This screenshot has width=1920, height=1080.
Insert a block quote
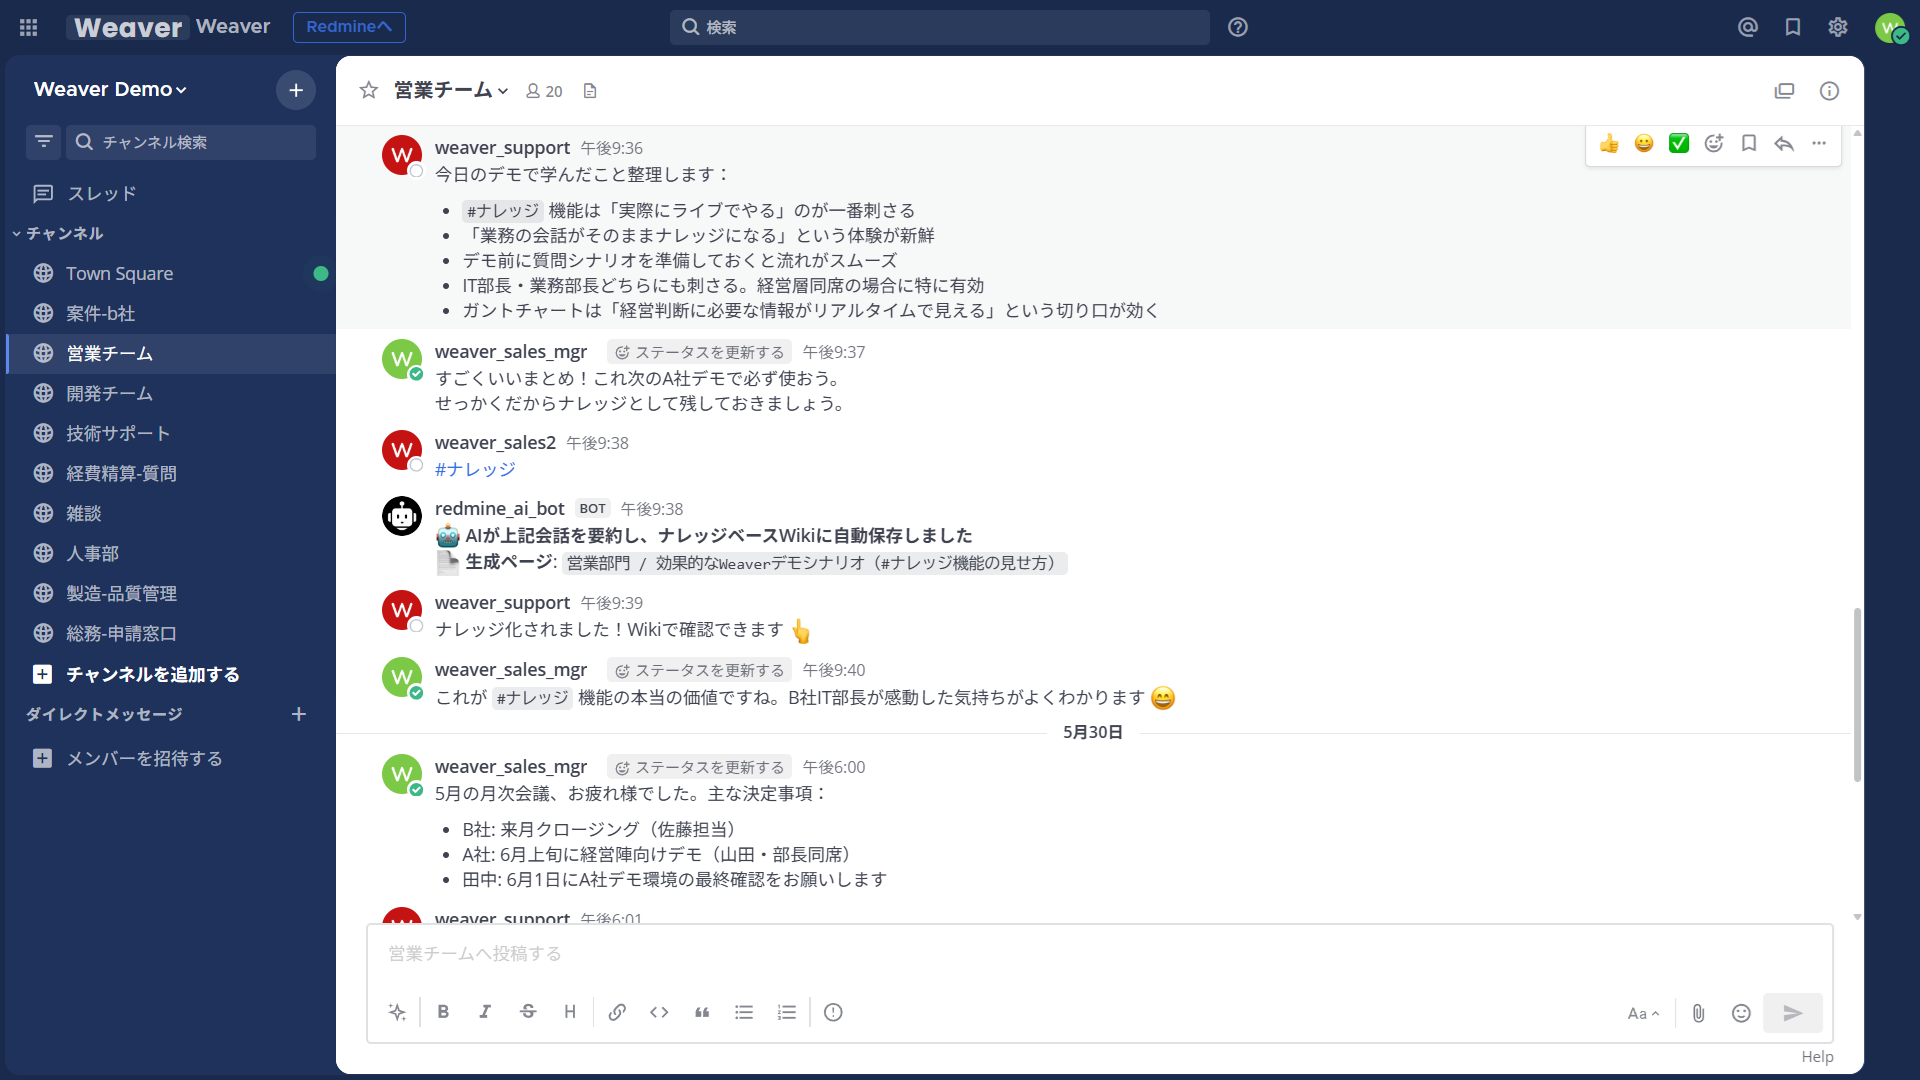(x=702, y=1012)
